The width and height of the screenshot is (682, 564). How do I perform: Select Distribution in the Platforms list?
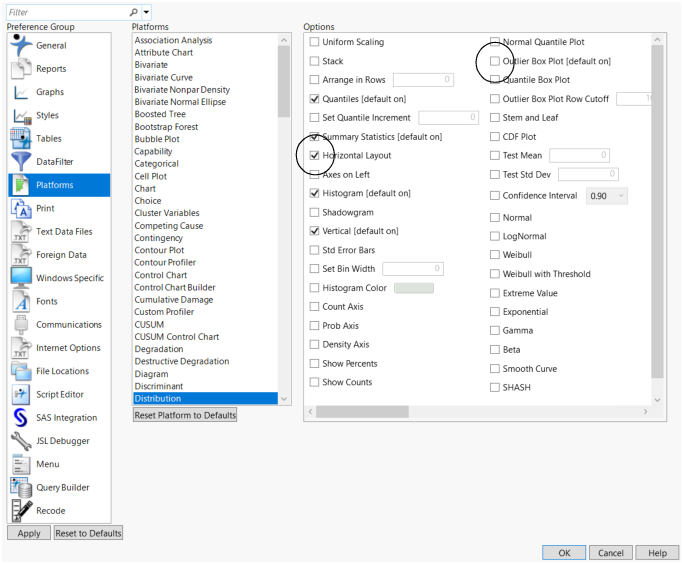[x=206, y=398]
